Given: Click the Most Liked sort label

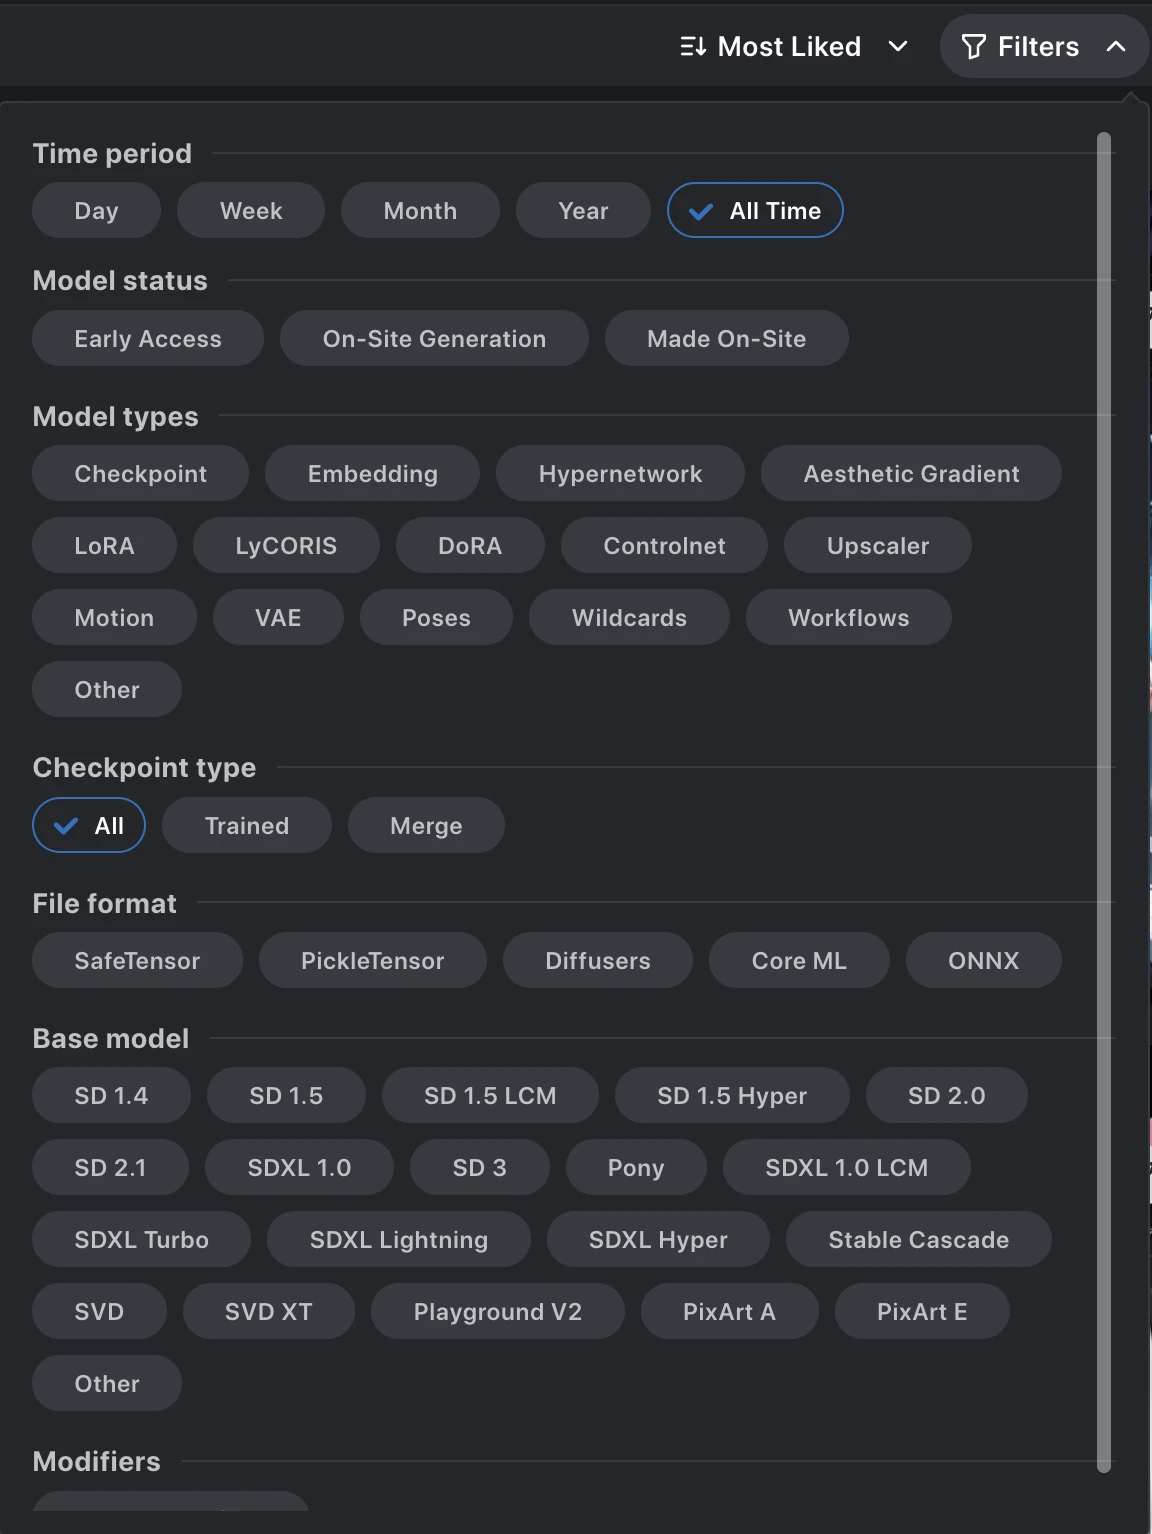Looking at the screenshot, I should coord(789,47).
